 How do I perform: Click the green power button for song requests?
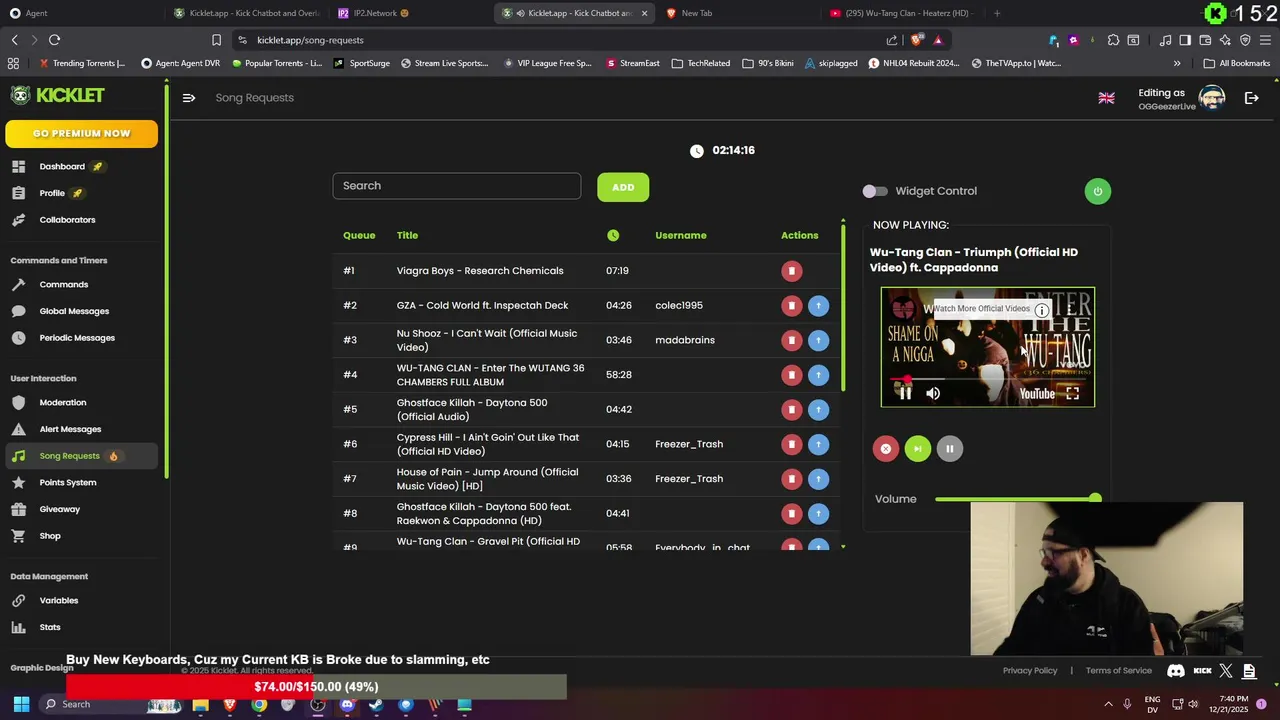click(x=1097, y=191)
